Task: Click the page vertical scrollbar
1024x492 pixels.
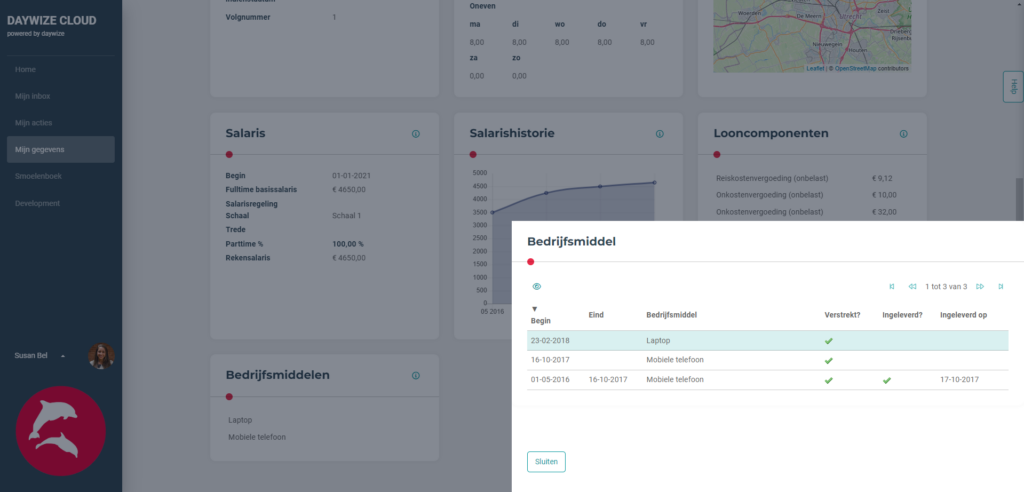Action: point(1019,200)
